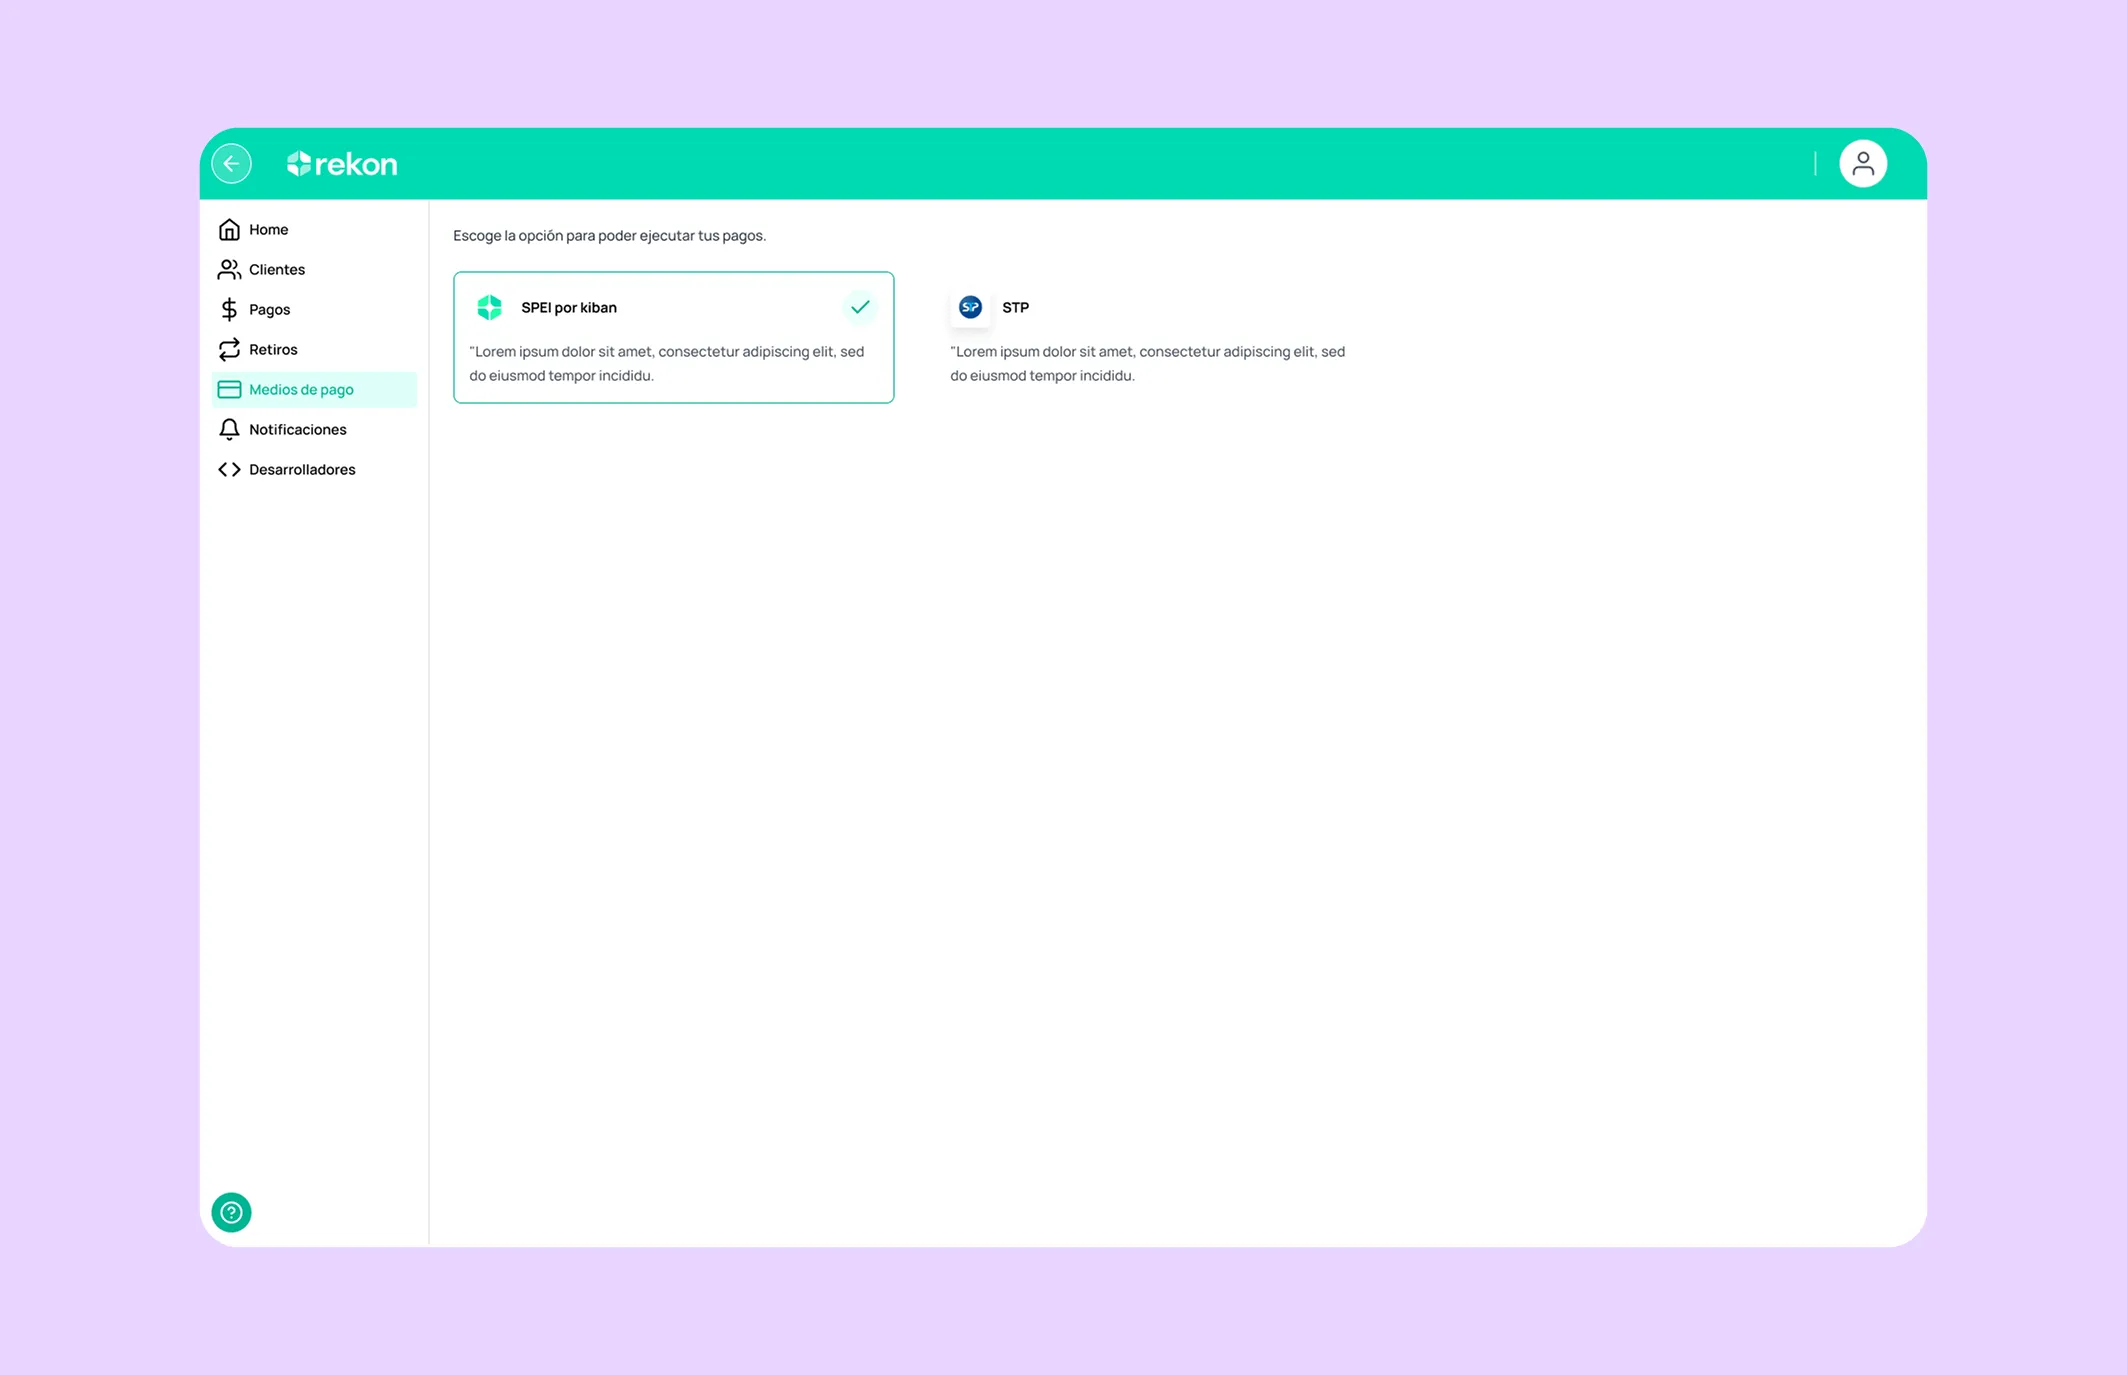Image resolution: width=2127 pixels, height=1375 pixels.
Task: Click the Retiros arrows icon
Action: coord(229,349)
